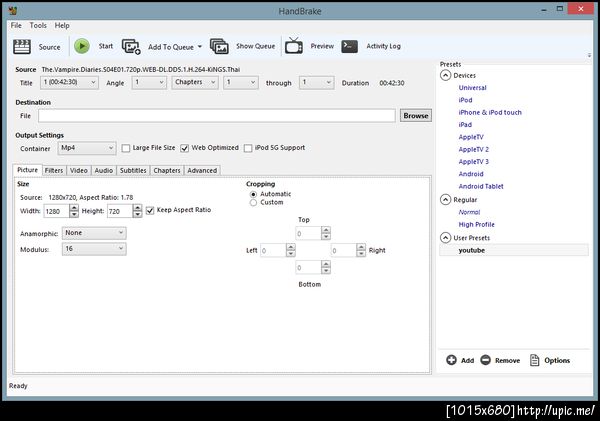Select the Android preset
This screenshot has width=600, height=421.
pos(471,174)
